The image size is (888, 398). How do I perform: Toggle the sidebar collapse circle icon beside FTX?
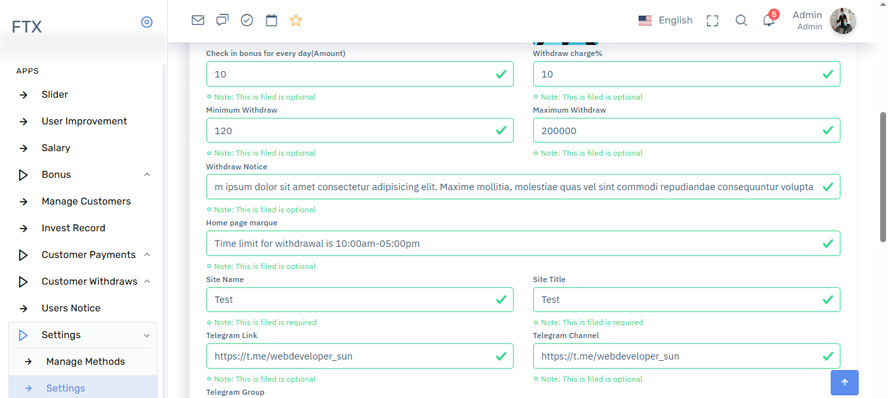(x=147, y=22)
